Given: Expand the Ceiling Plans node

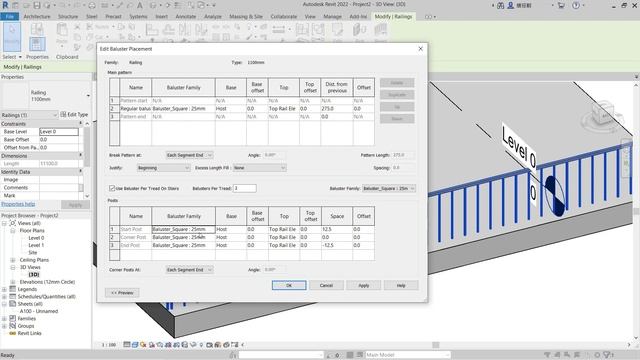Looking at the screenshot, I should click(x=13, y=260).
